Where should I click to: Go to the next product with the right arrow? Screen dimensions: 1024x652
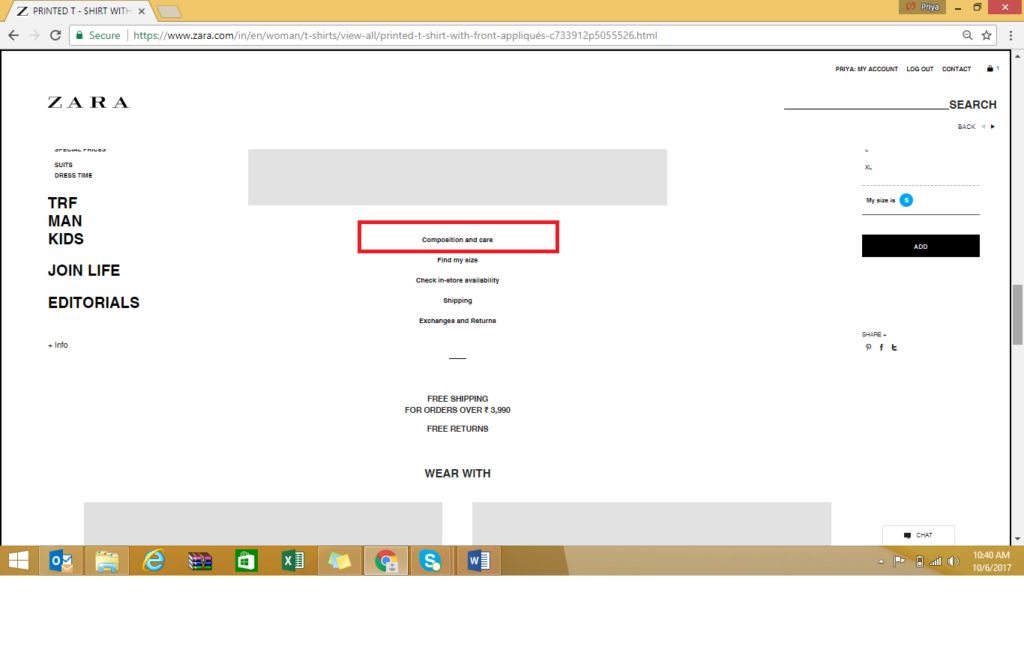click(993, 127)
